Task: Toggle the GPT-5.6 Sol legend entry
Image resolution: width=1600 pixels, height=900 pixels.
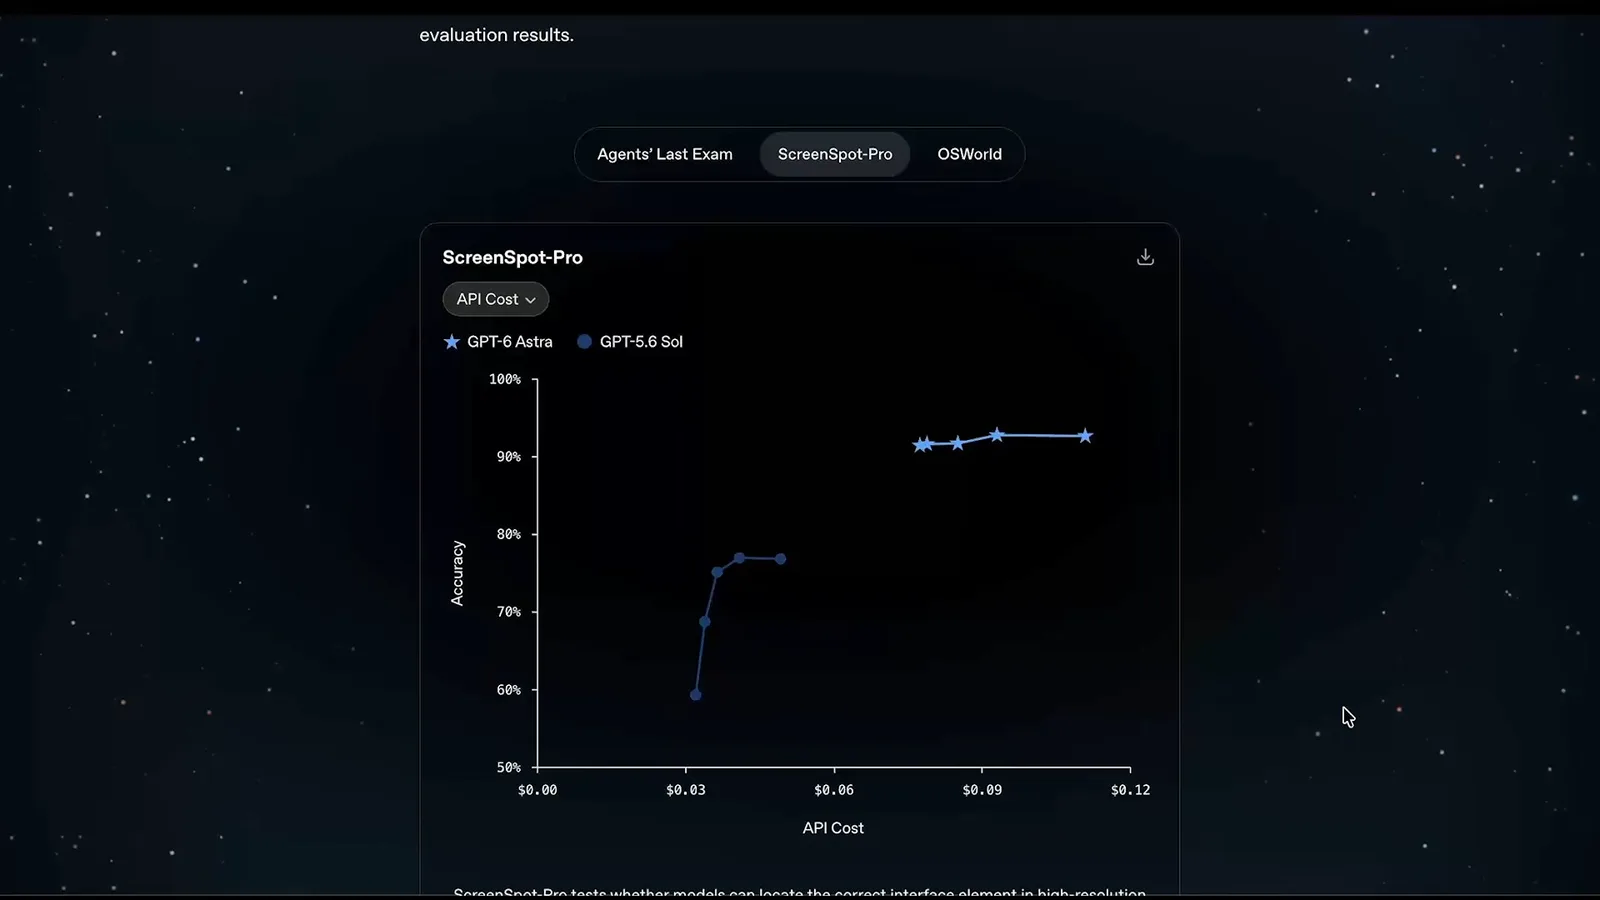Action: [630, 342]
